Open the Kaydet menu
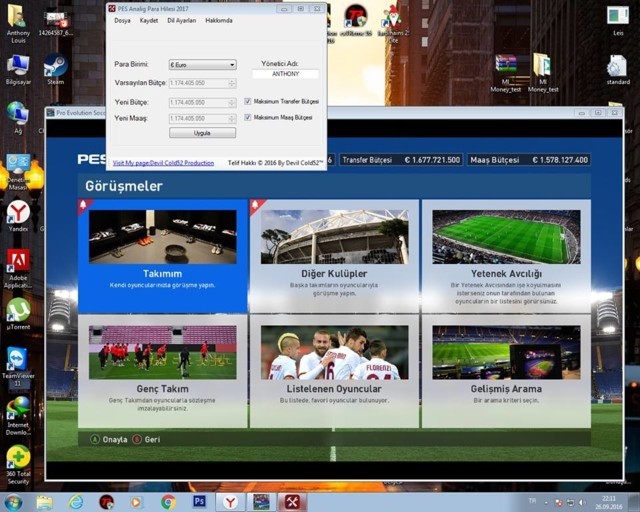 click(x=149, y=20)
